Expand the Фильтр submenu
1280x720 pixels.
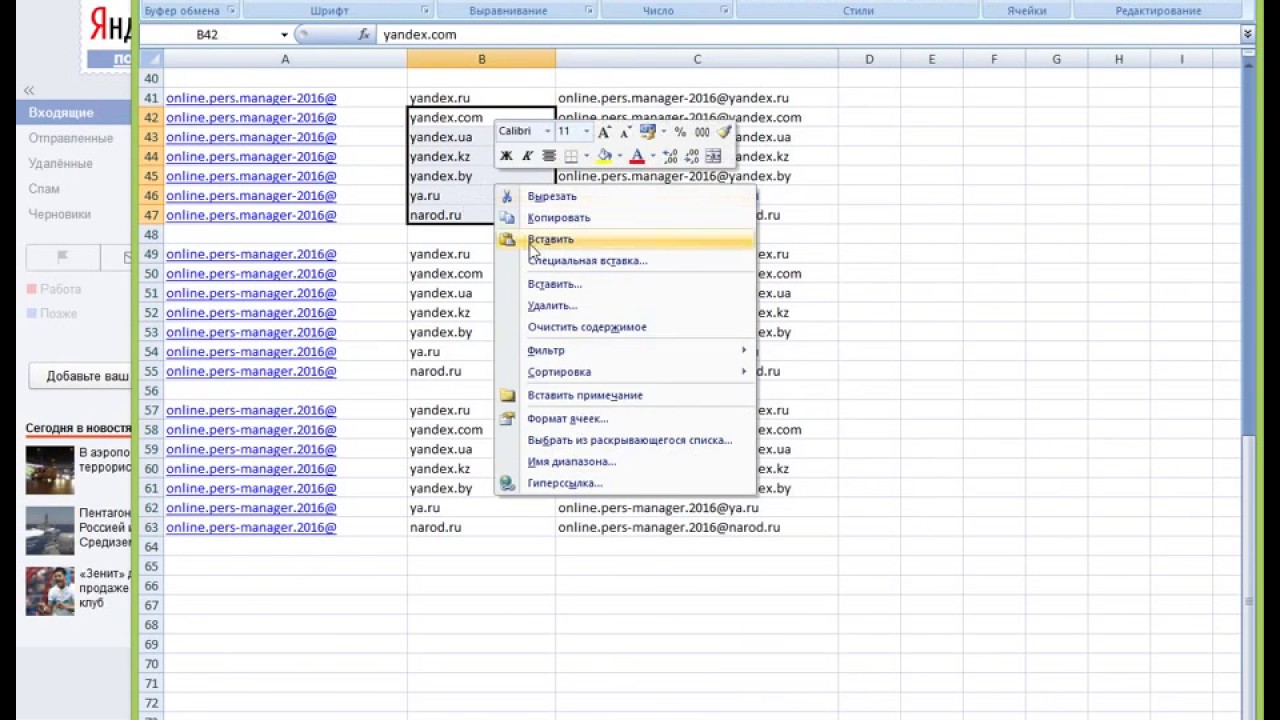point(625,350)
